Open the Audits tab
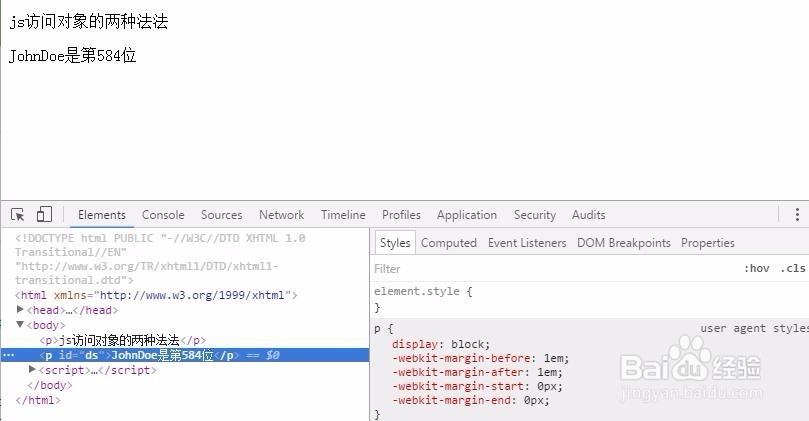809x421 pixels. (x=588, y=215)
